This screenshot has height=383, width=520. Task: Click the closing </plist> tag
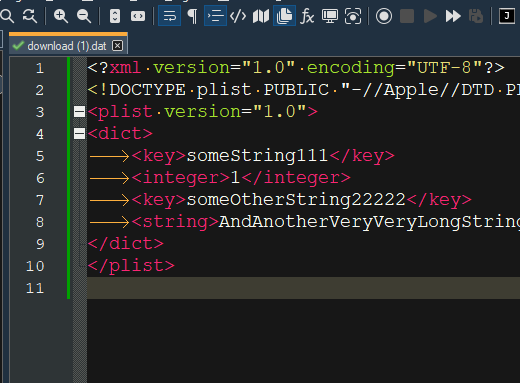131,266
